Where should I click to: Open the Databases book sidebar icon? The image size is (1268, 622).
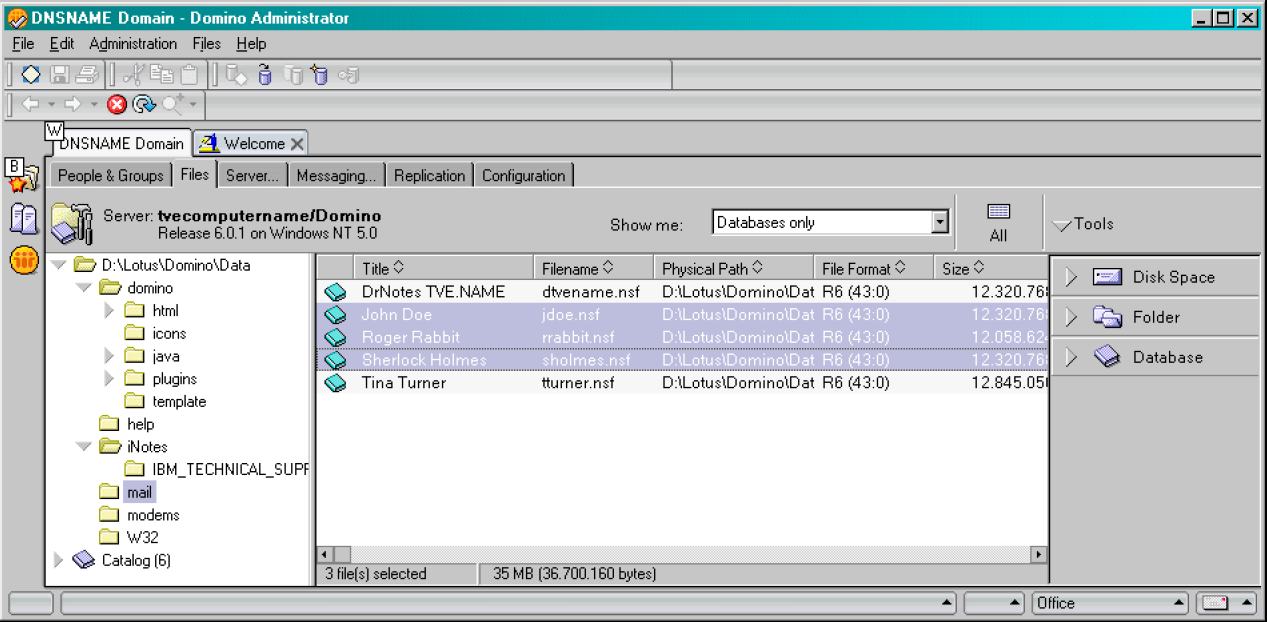click(23, 218)
